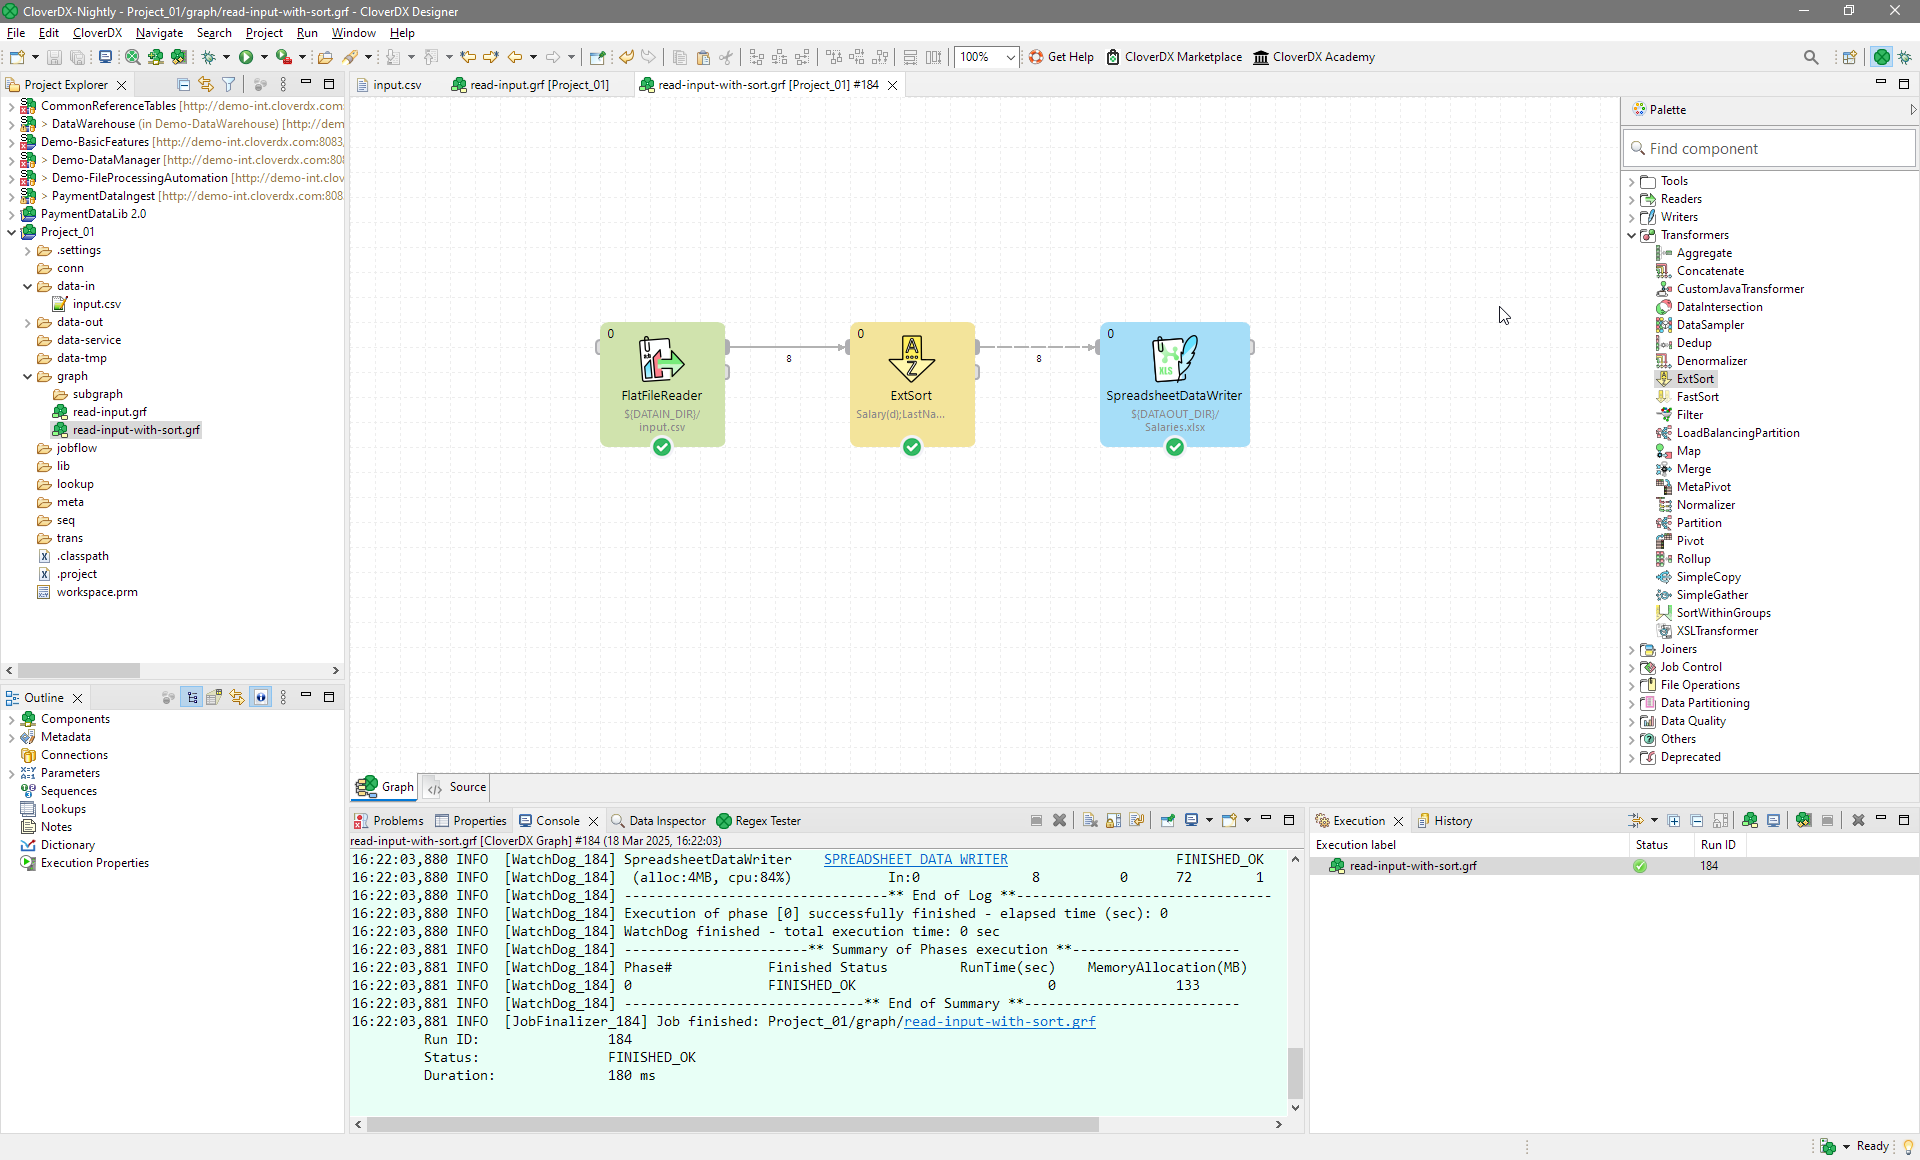Screen dimensions: 1920x1160
Task: Click the Find component search field
Action: point(1770,149)
